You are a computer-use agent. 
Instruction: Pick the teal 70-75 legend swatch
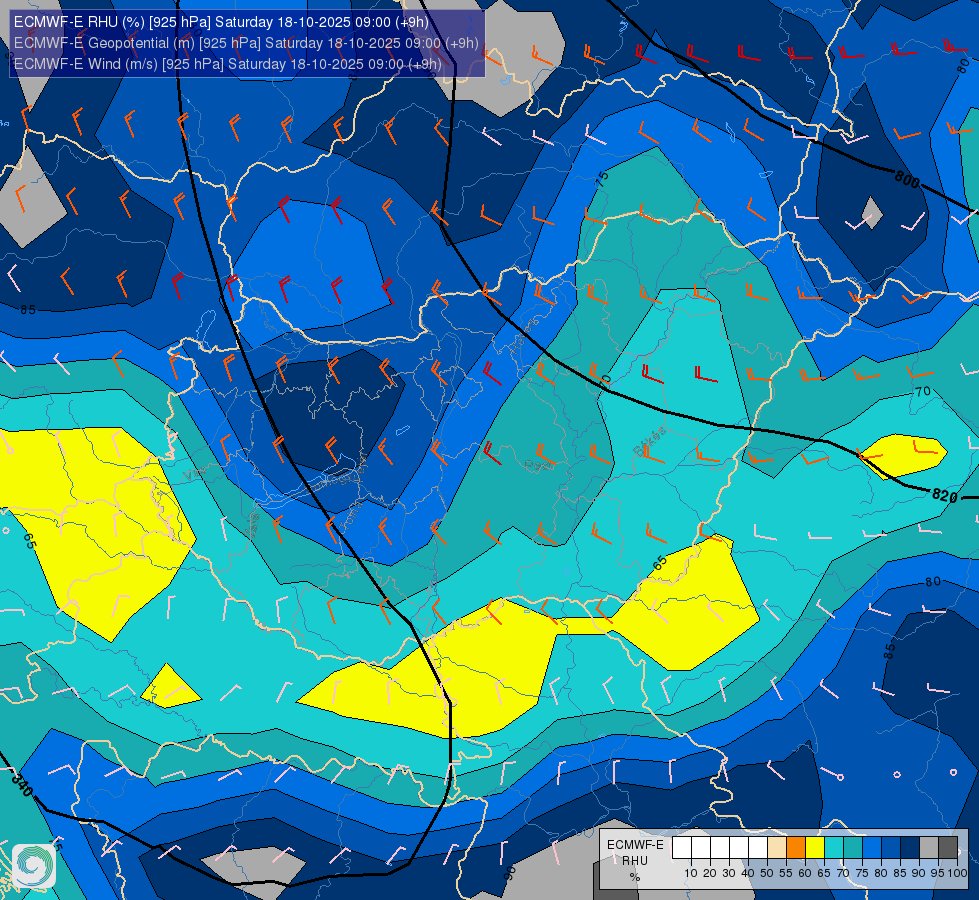[x=853, y=848]
